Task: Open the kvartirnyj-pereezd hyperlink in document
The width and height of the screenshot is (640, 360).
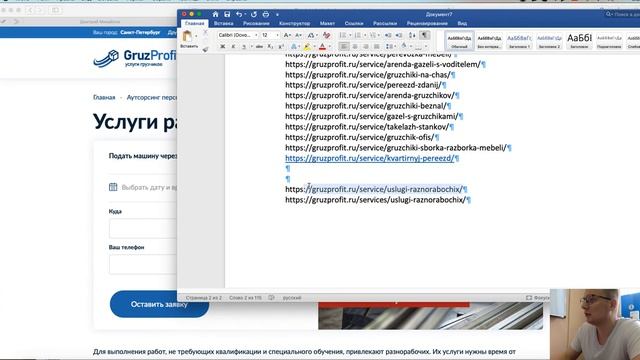Action: pos(369,158)
